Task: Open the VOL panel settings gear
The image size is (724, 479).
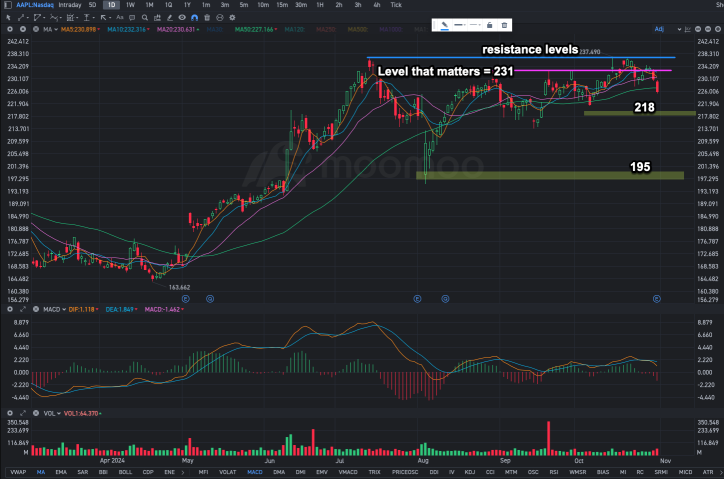Action: (10, 413)
